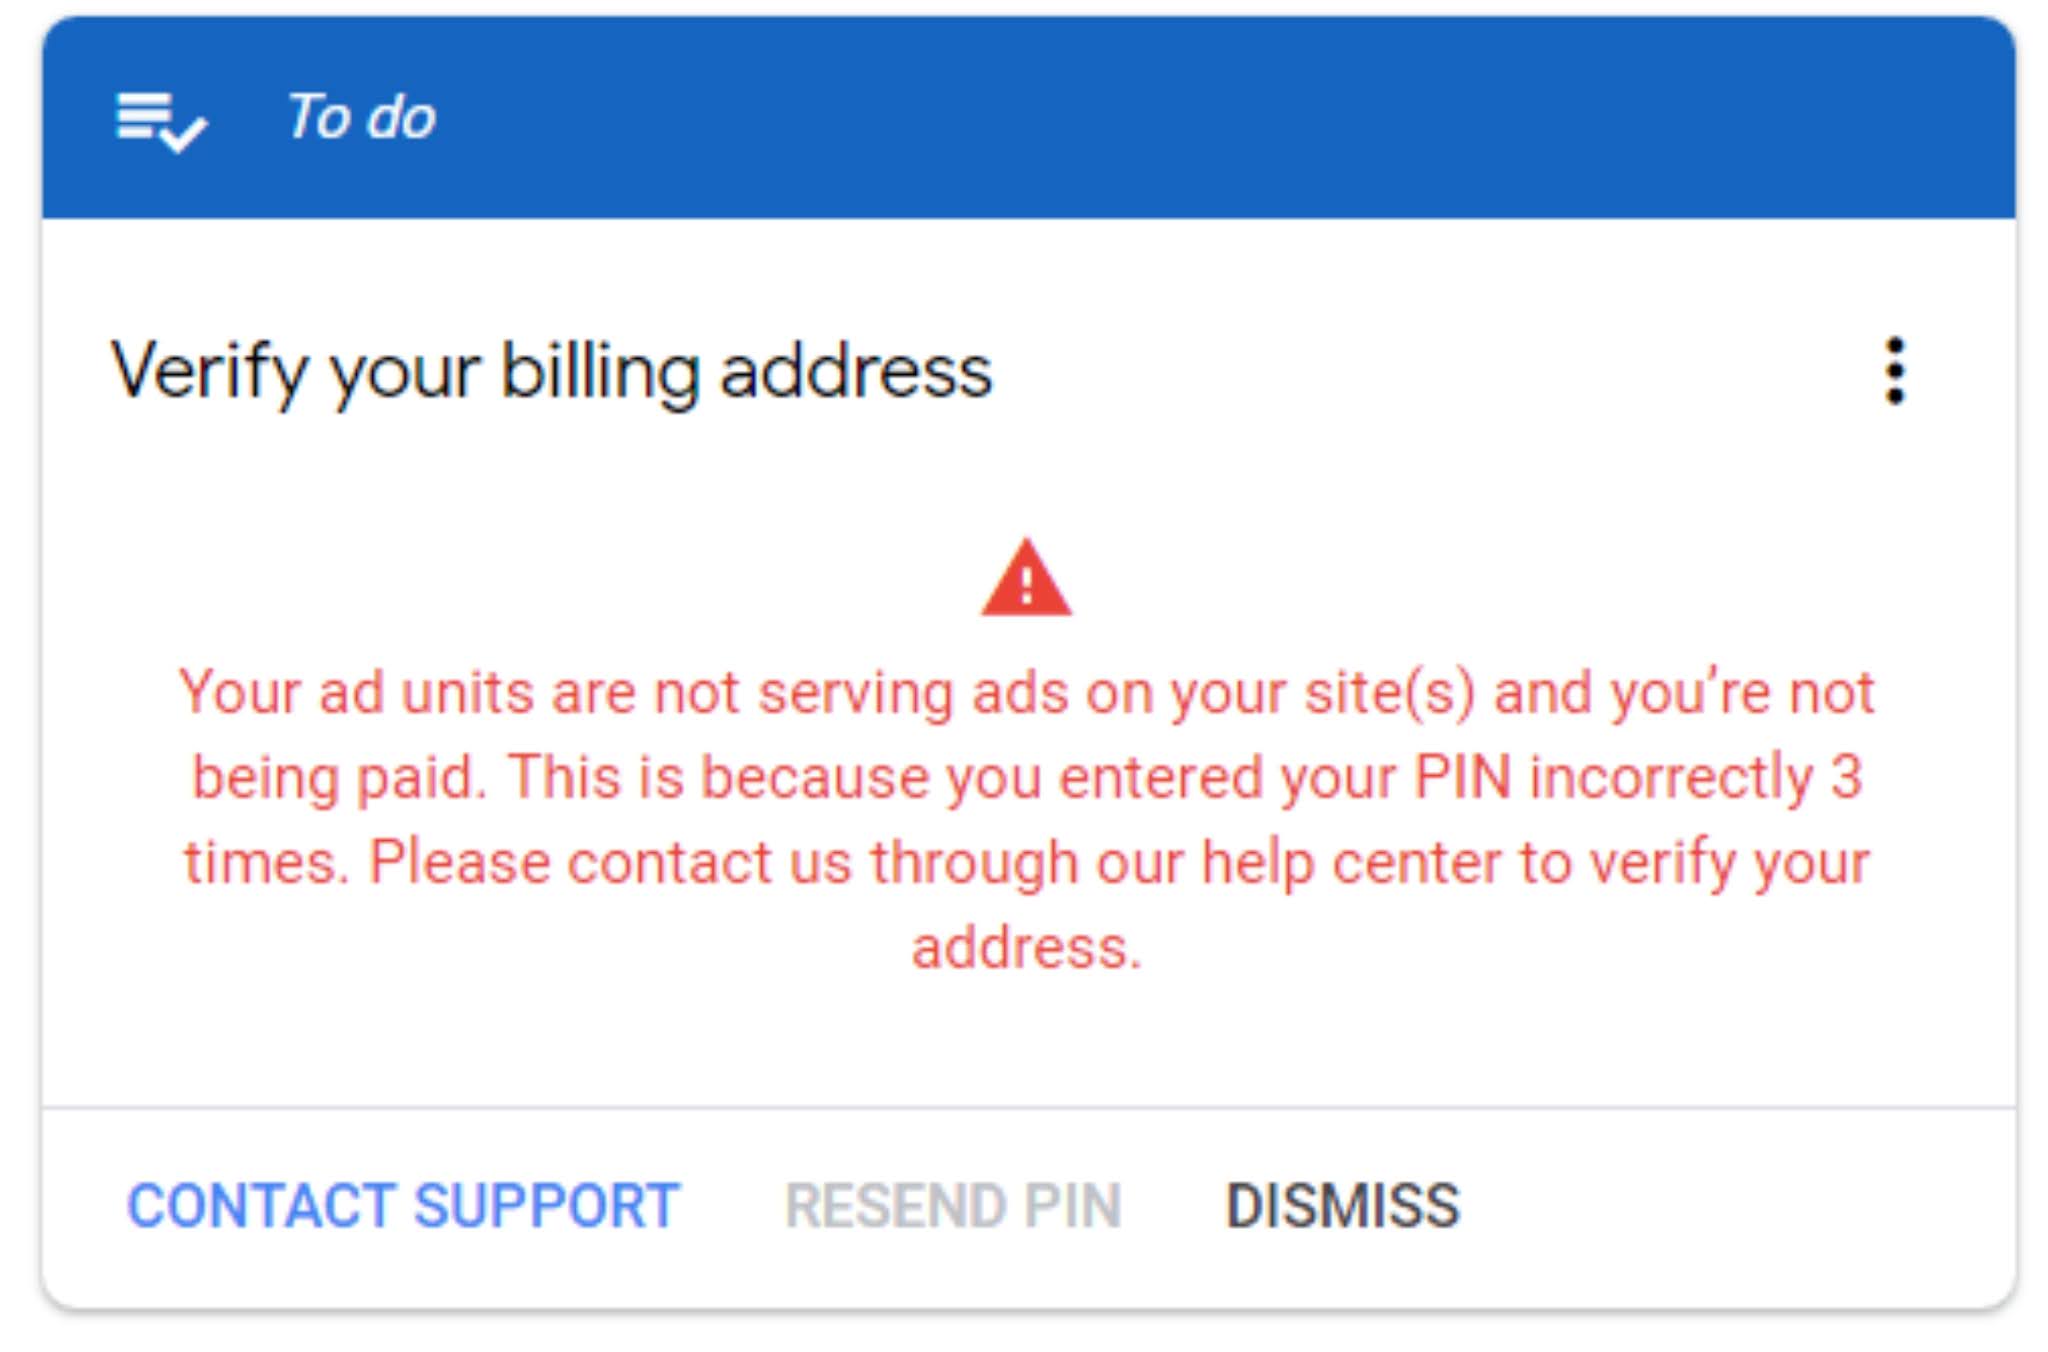Click the word 'SUPPORT' in the footer link
This screenshot has height=1352, width=2048.
click(546, 1205)
